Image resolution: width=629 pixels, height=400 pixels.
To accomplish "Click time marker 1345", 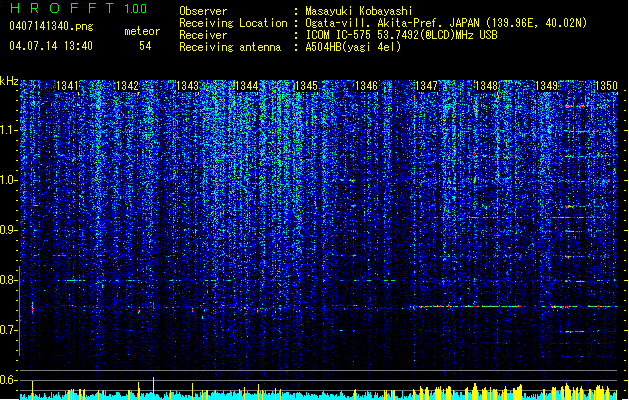I will pos(306,86).
